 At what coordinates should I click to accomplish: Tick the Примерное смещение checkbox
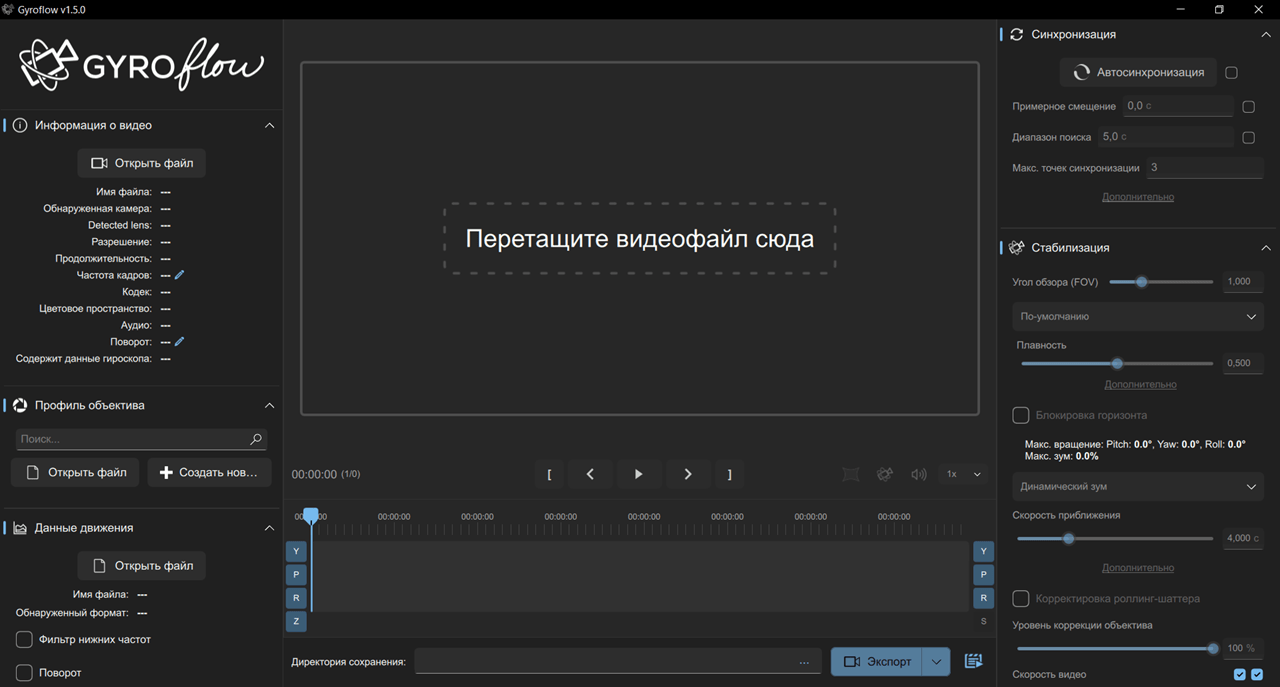pos(1248,106)
